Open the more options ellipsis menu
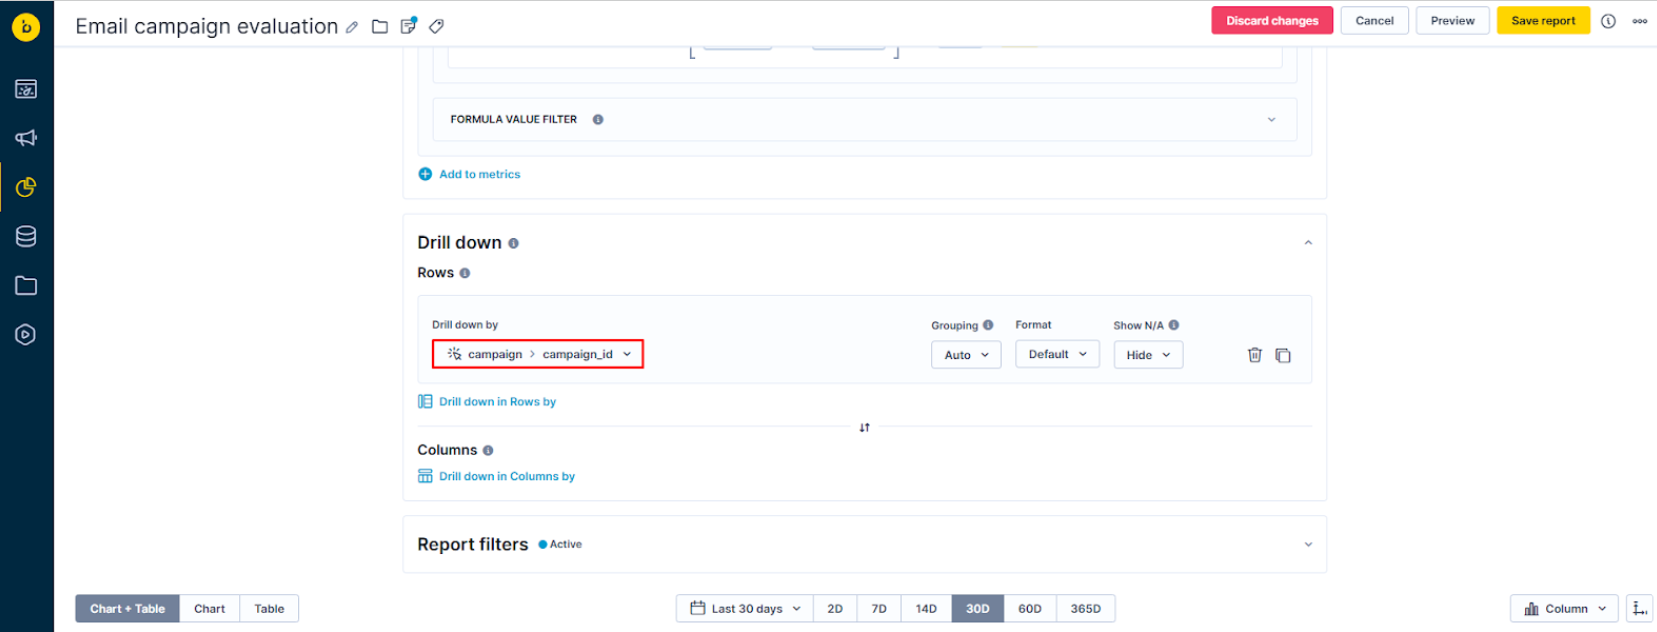This screenshot has height=632, width=1657. tap(1639, 21)
